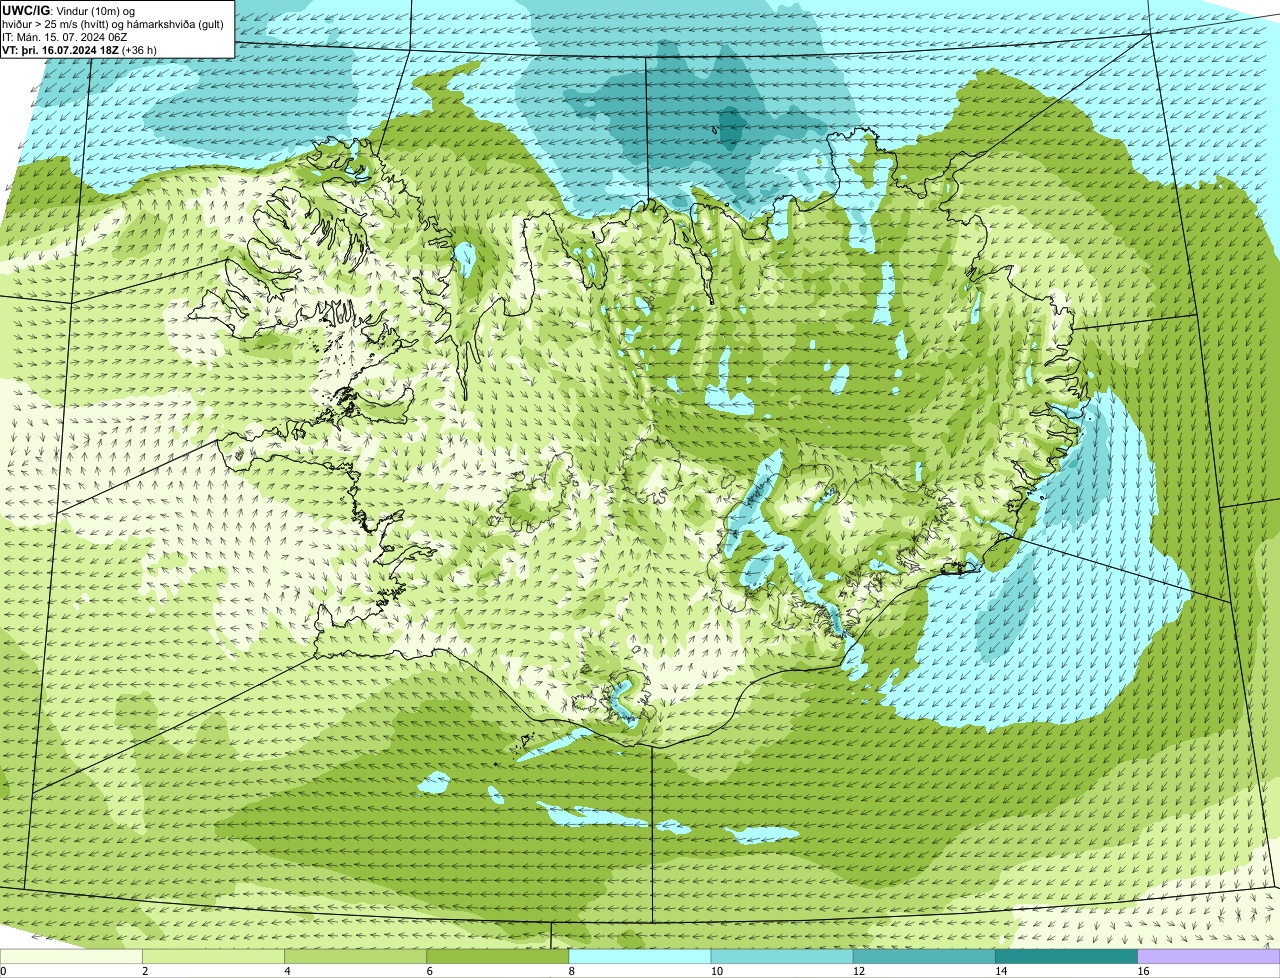Click the legend scale label '16'

pos(1143,971)
